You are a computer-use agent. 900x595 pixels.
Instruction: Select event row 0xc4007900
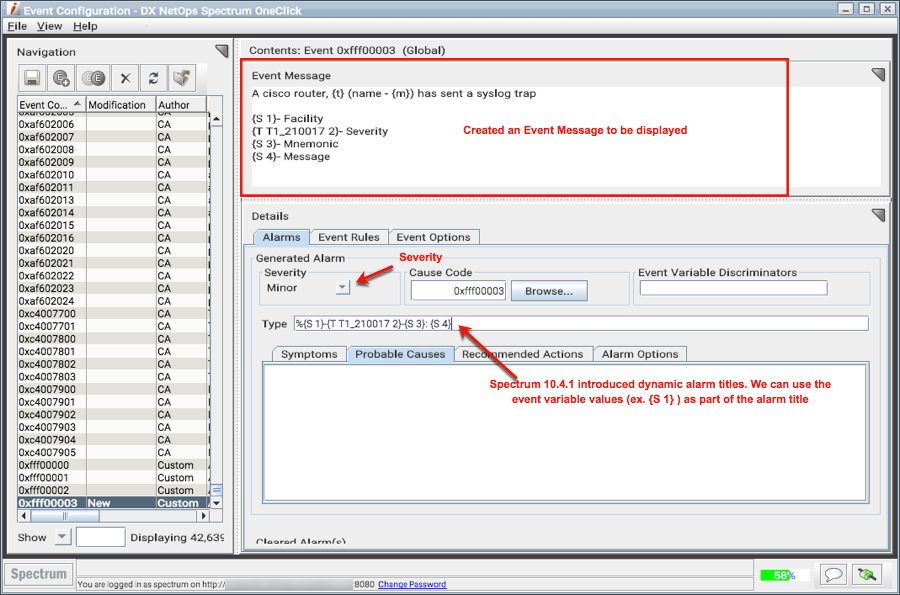tap(112, 390)
